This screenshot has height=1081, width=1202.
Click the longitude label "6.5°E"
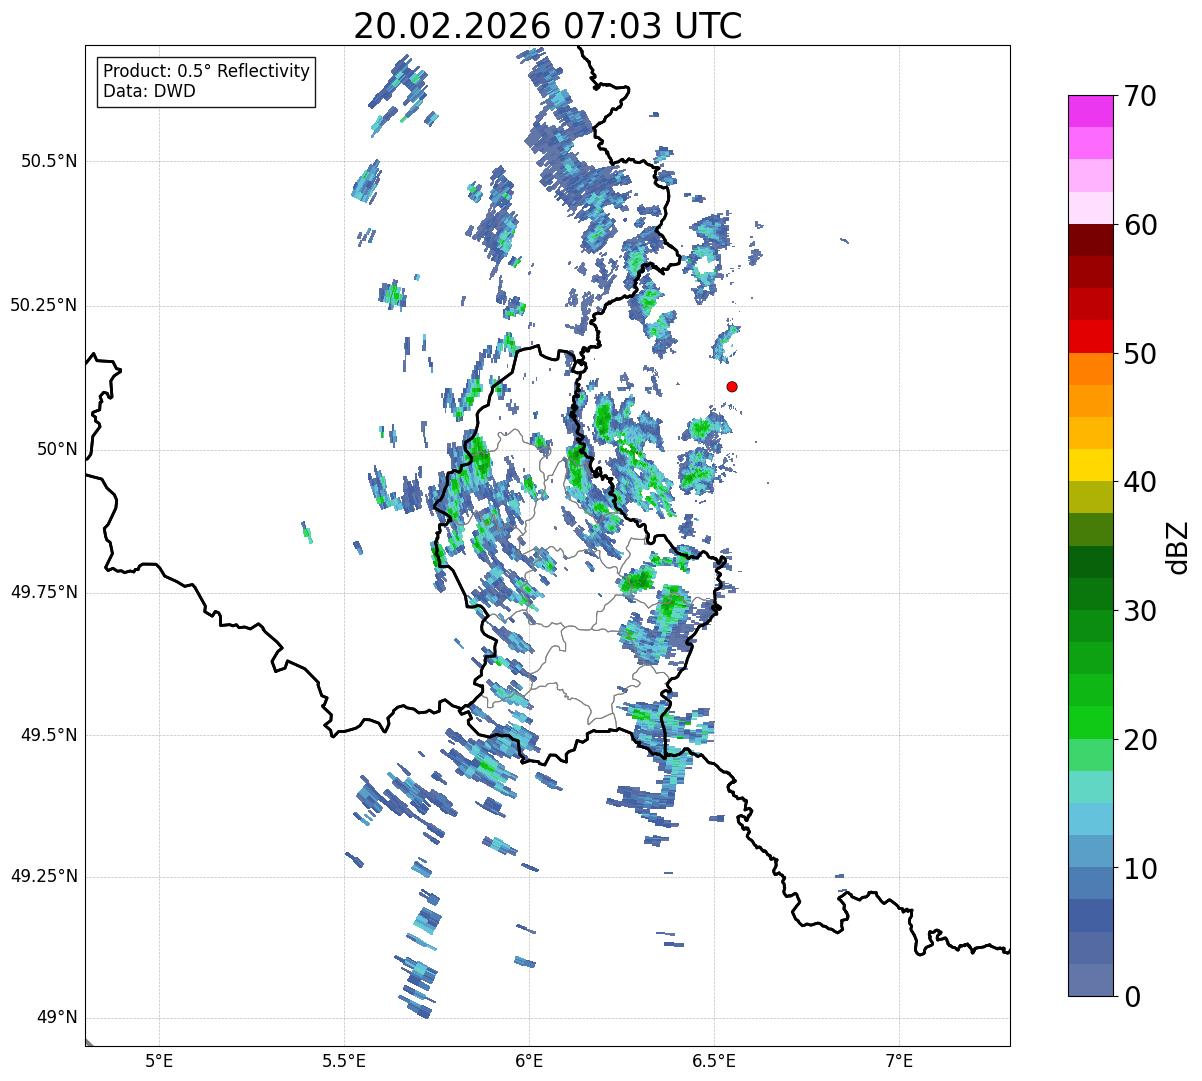pos(715,1061)
